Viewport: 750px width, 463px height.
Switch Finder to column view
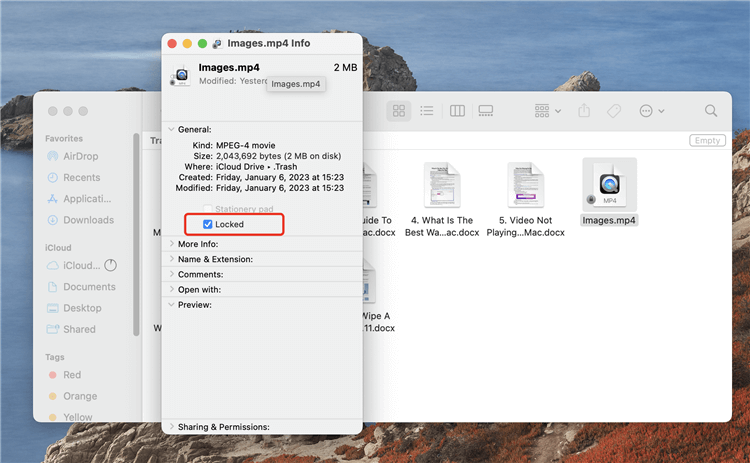(x=457, y=111)
